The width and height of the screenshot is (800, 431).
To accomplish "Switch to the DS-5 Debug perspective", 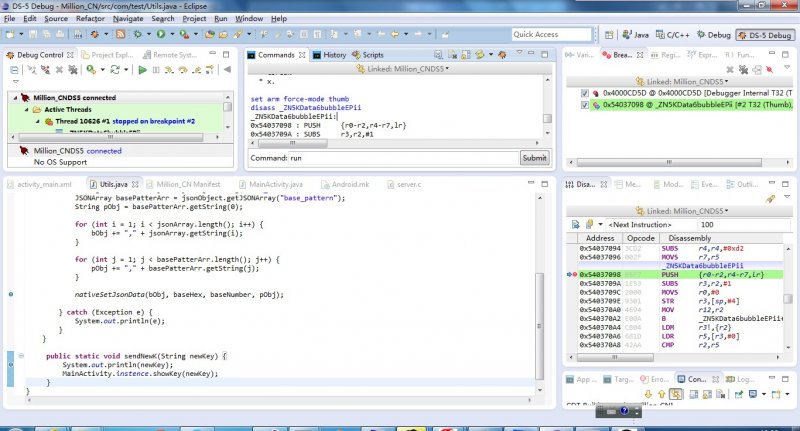I will click(763, 34).
